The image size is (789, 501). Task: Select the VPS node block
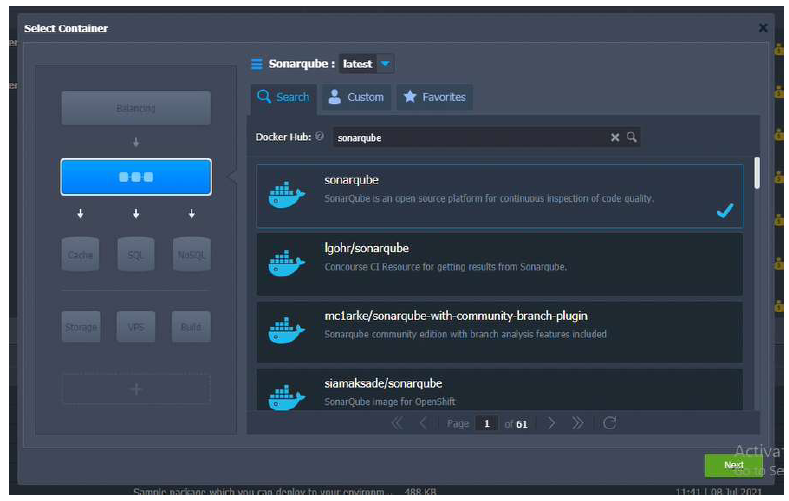tap(136, 327)
